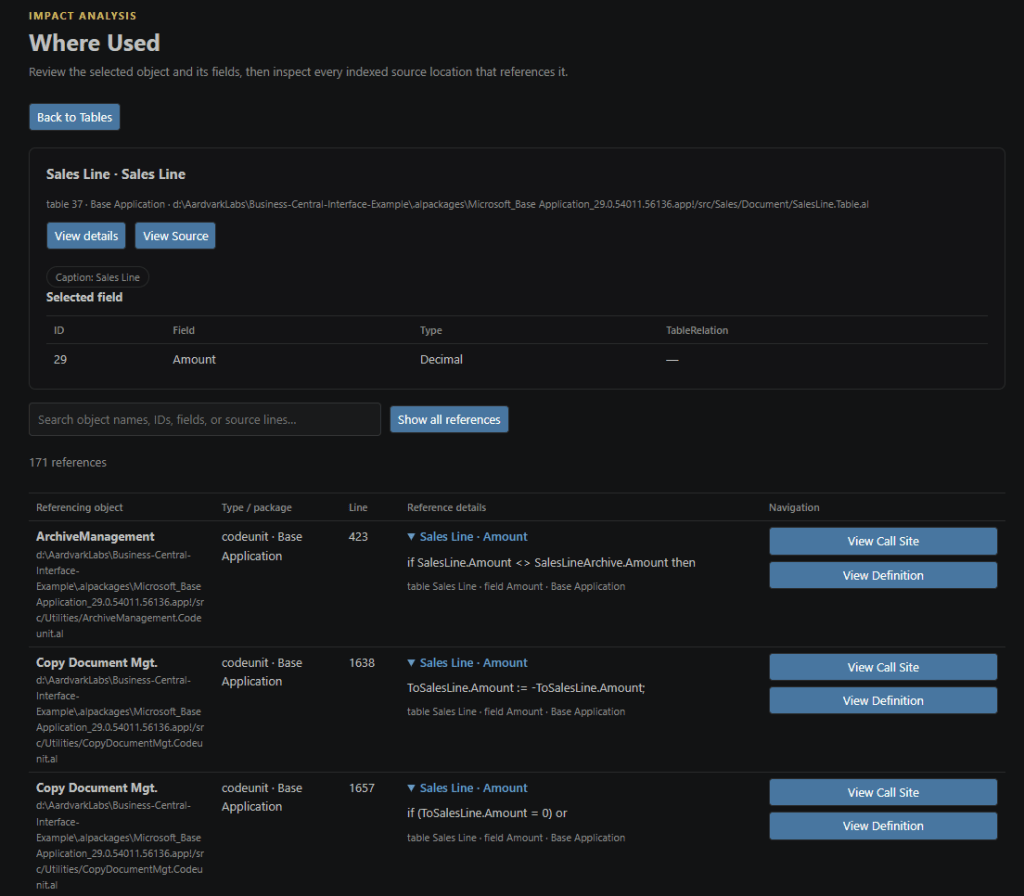This screenshot has width=1024, height=896.
Task: Collapse the line 1657 Sales Line · Amount details
Action: click(467, 788)
